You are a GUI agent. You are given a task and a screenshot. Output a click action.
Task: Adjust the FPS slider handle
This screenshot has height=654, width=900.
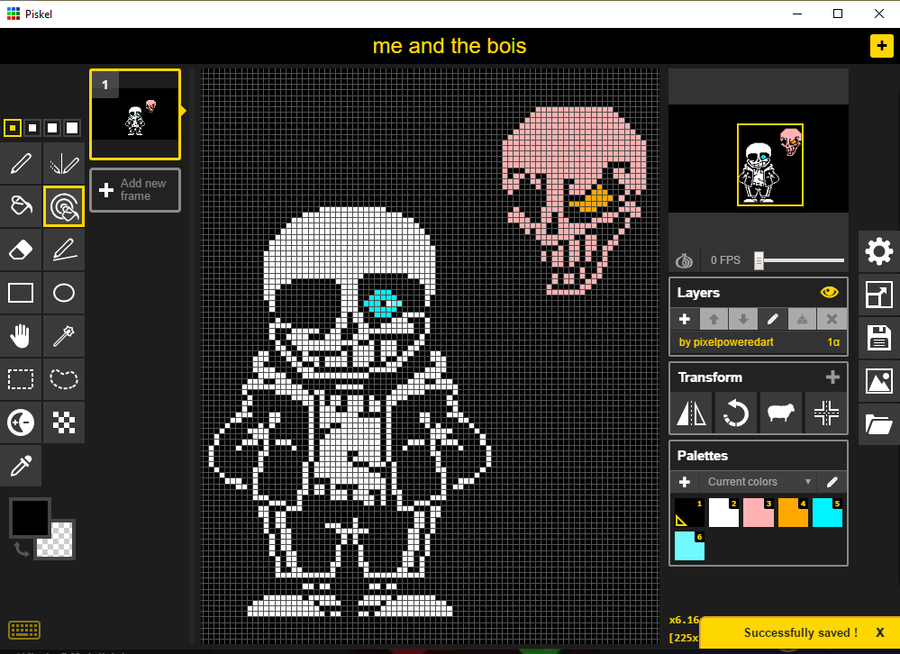click(759, 261)
